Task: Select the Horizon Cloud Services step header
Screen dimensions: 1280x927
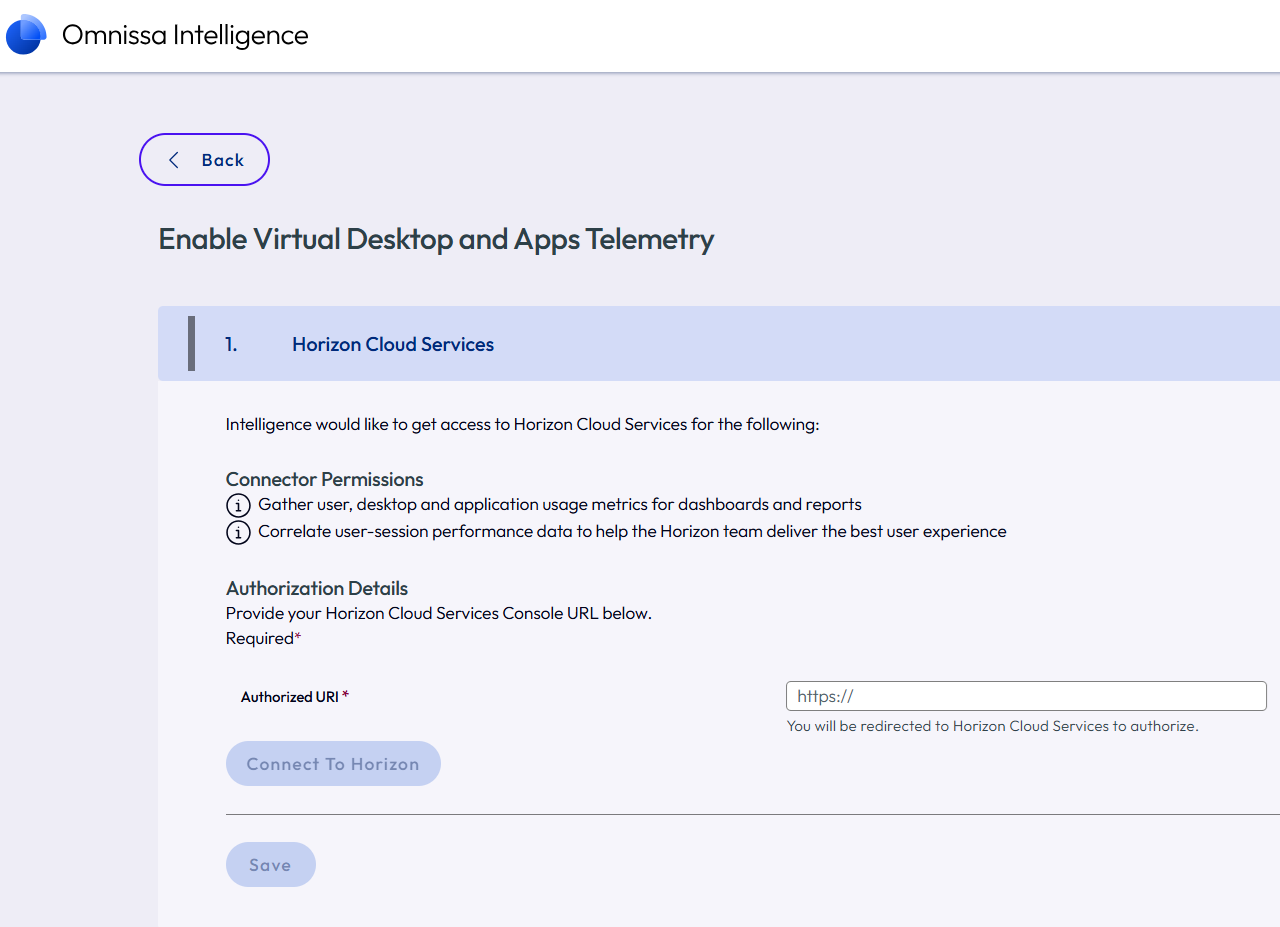Action: (719, 344)
